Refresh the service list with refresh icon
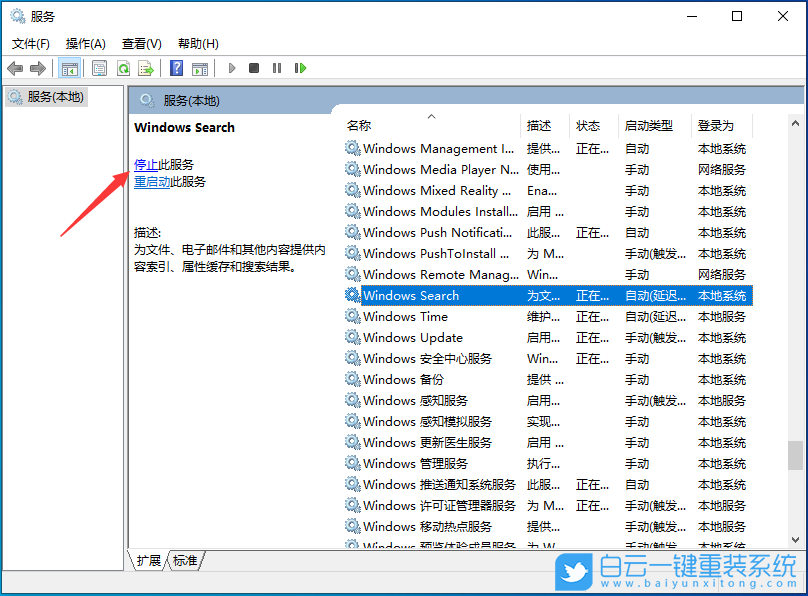 click(122, 67)
